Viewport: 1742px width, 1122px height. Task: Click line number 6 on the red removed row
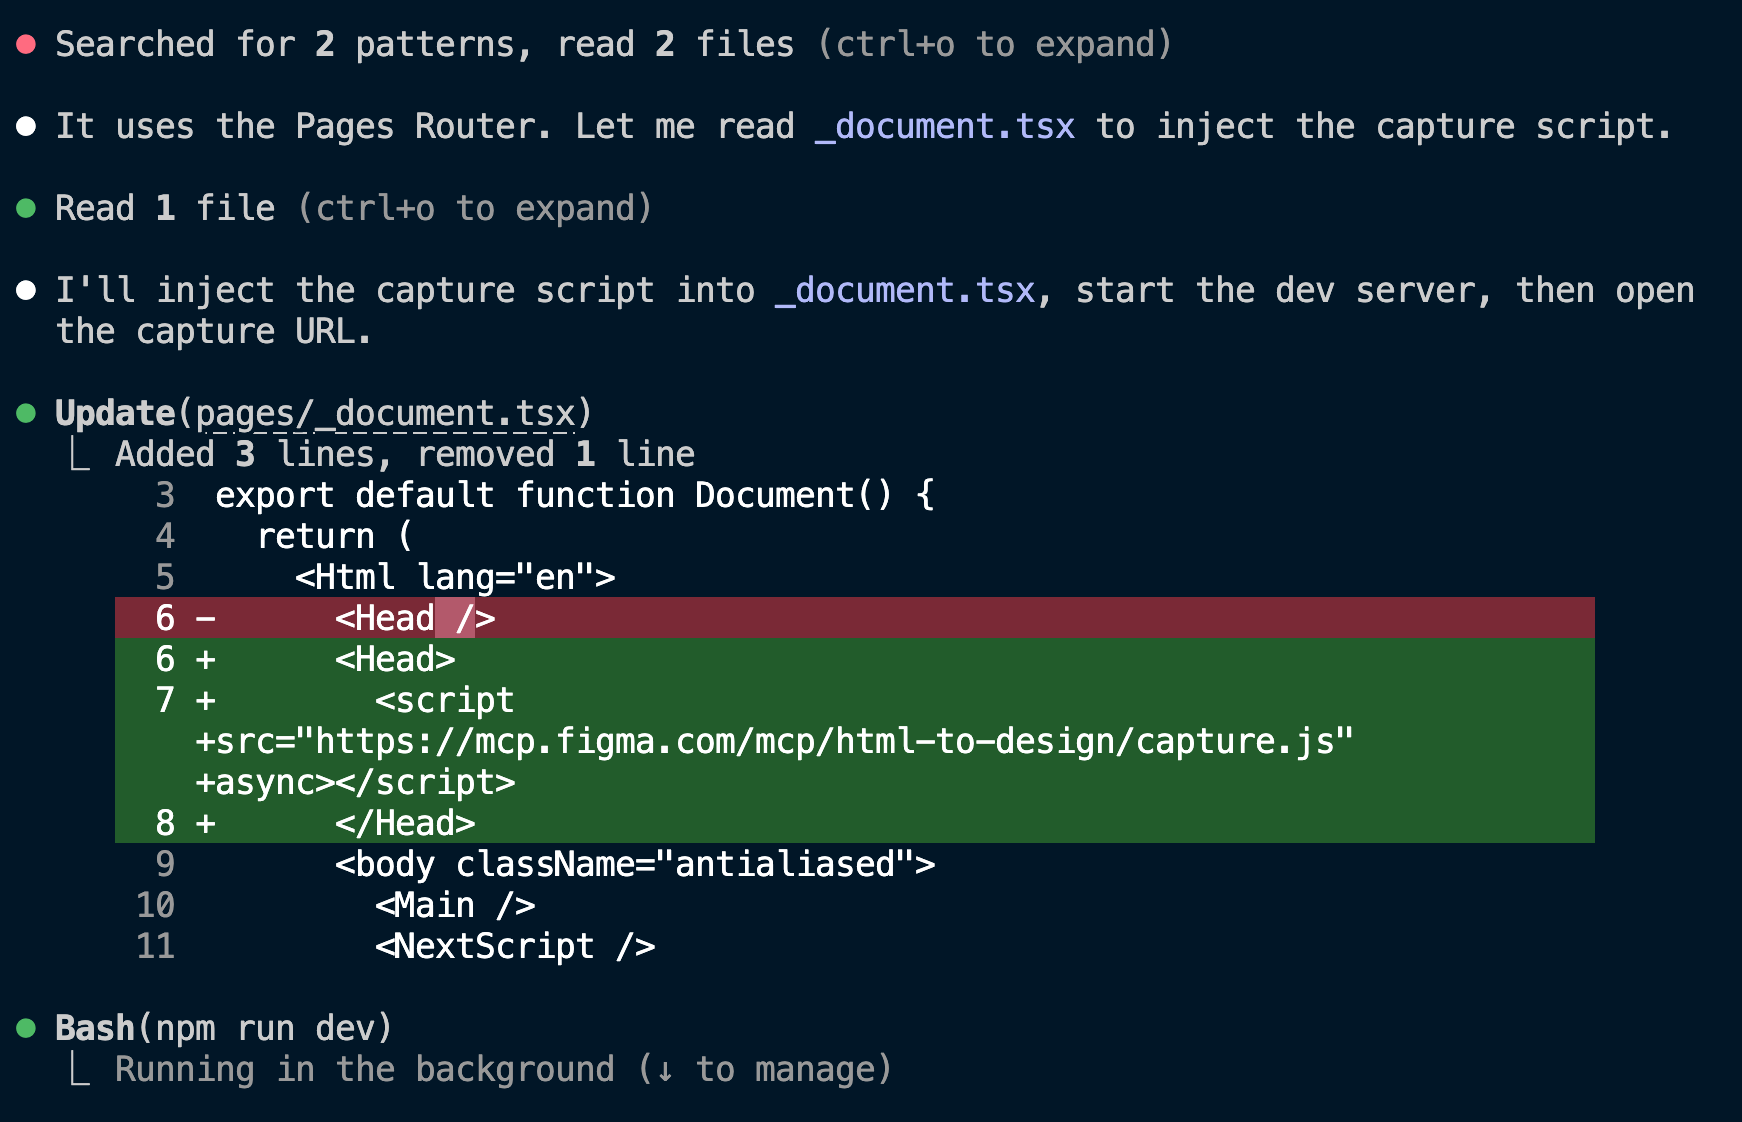[165, 619]
